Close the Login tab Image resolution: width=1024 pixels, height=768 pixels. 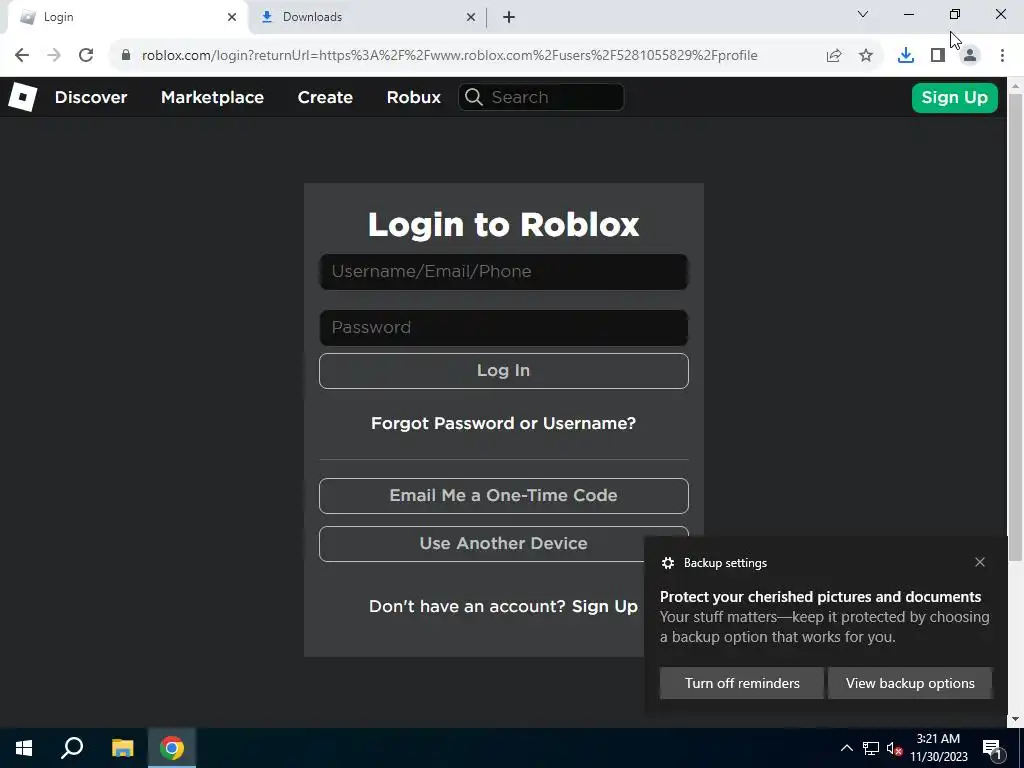click(x=232, y=17)
